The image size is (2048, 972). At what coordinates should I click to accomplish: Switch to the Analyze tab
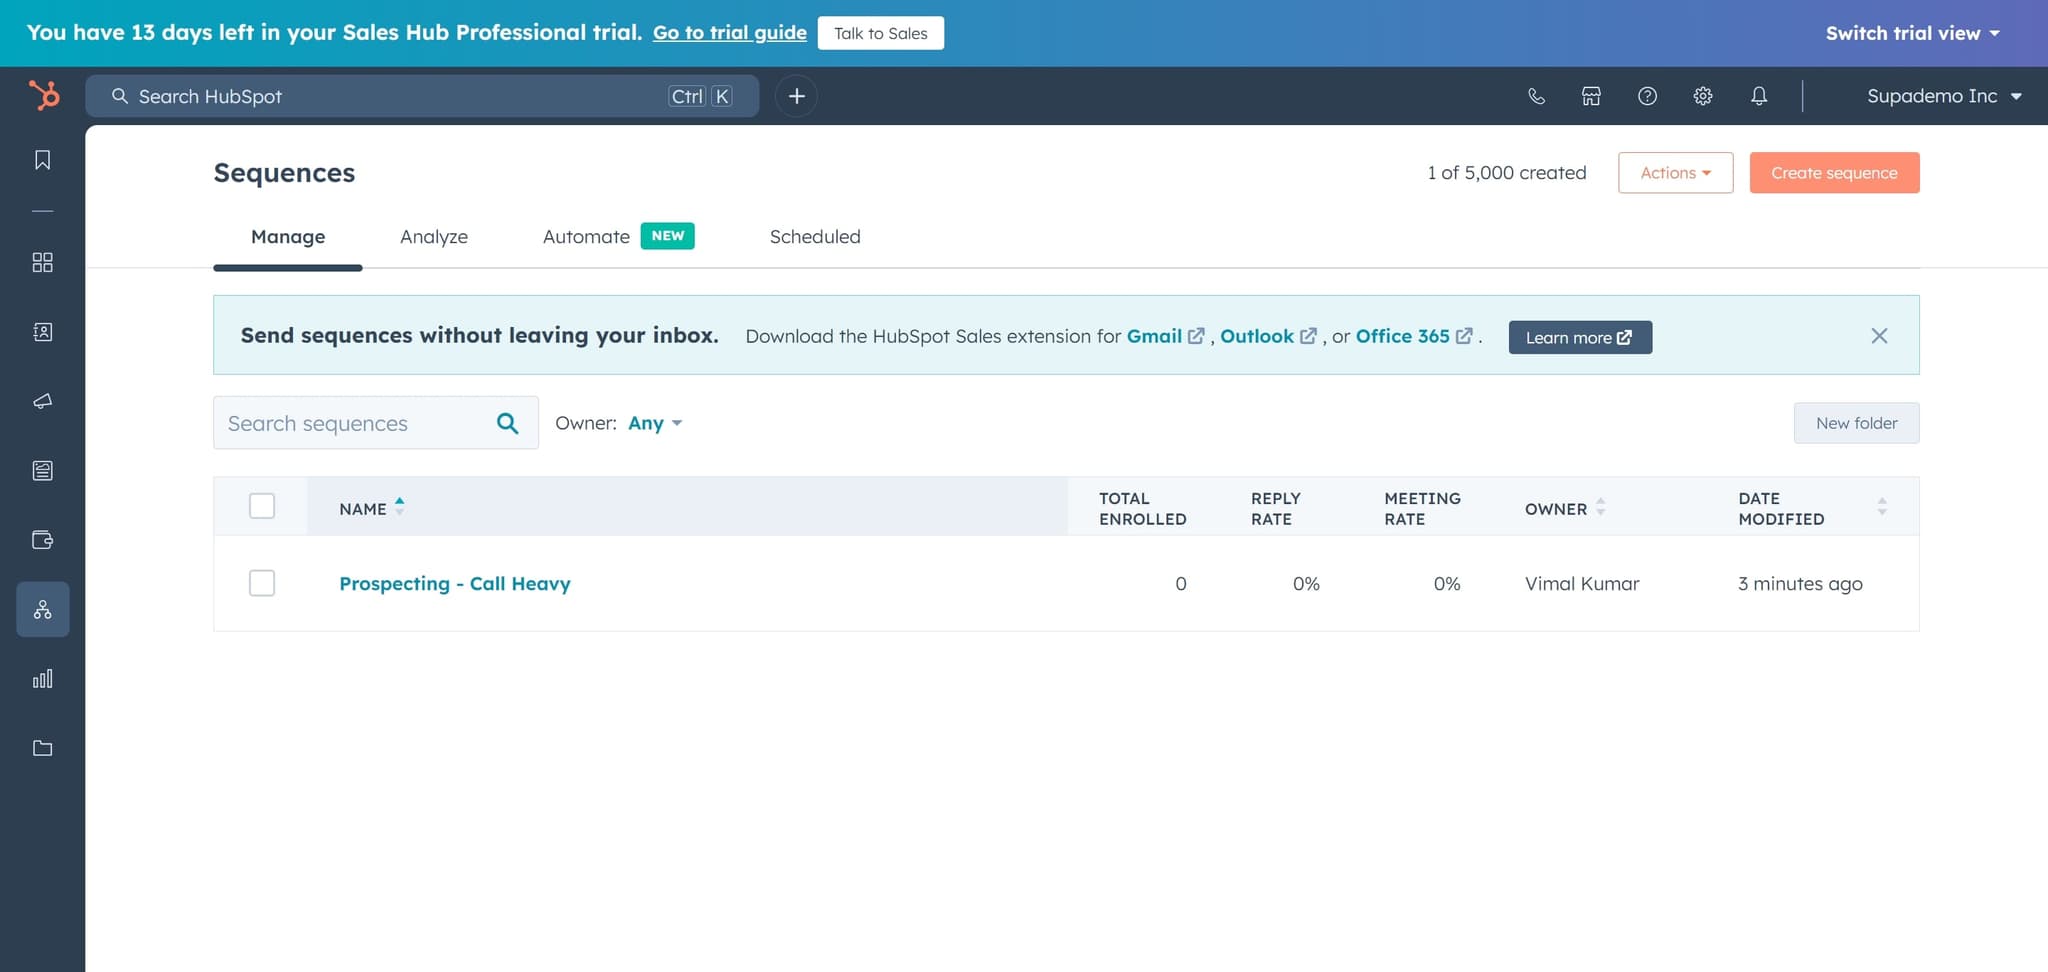(x=434, y=237)
